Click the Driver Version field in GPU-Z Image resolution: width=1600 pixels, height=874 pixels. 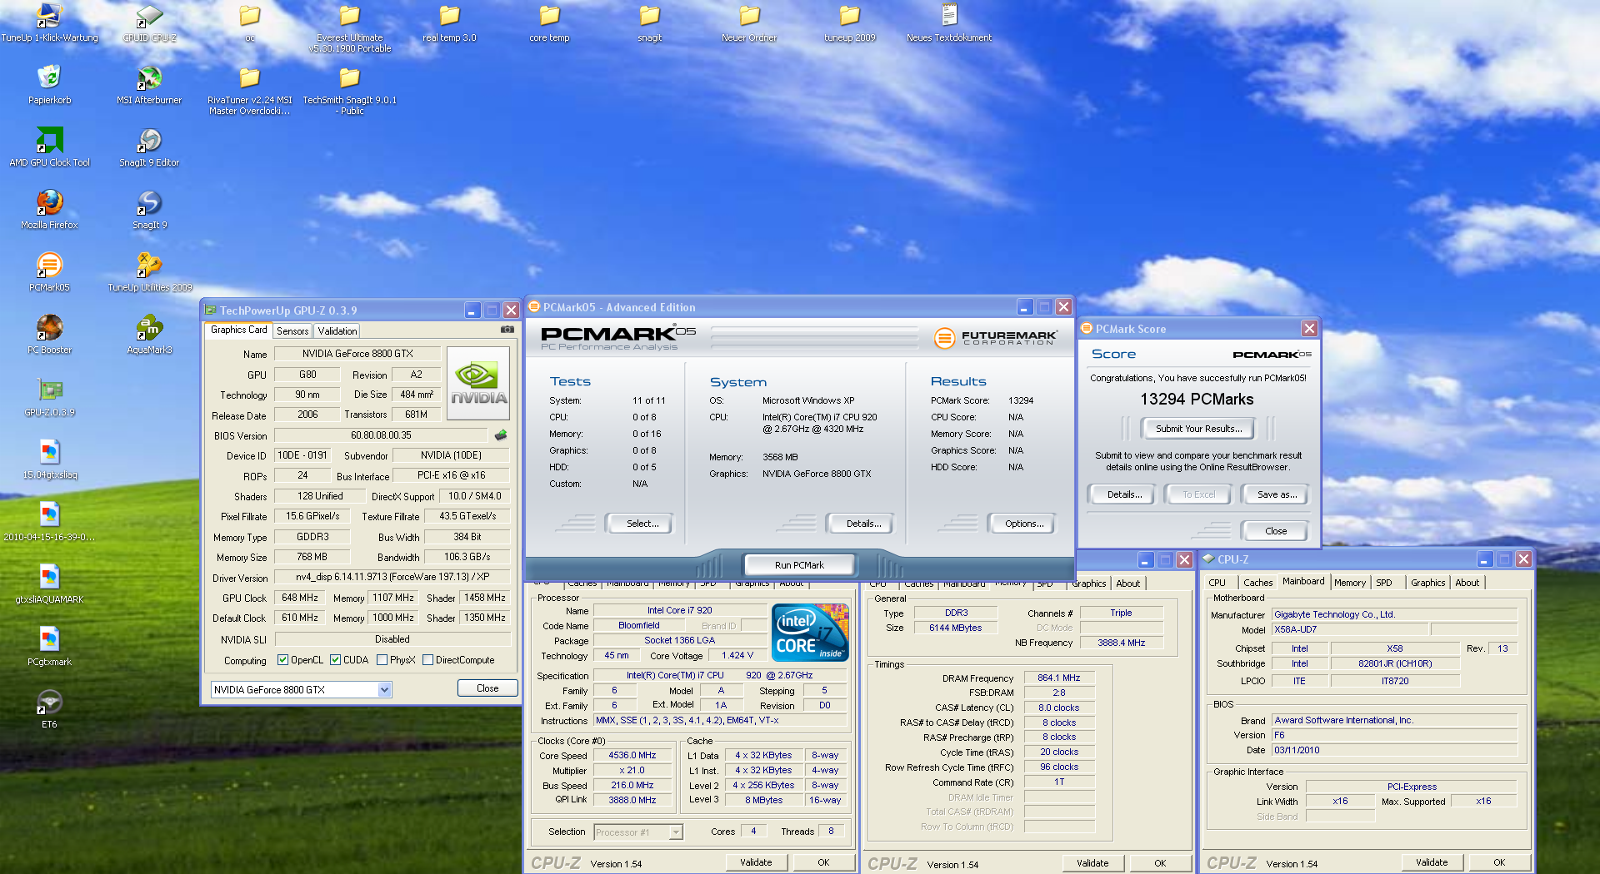(392, 577)
